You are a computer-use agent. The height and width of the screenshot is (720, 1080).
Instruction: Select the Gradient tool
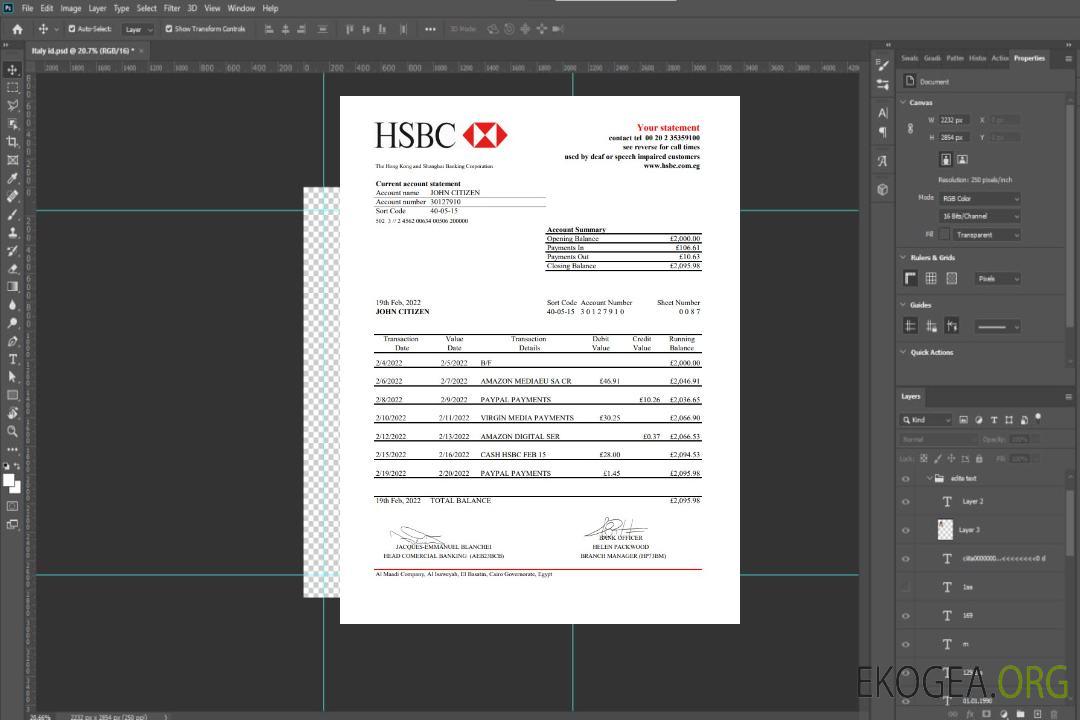click(12, 287)
